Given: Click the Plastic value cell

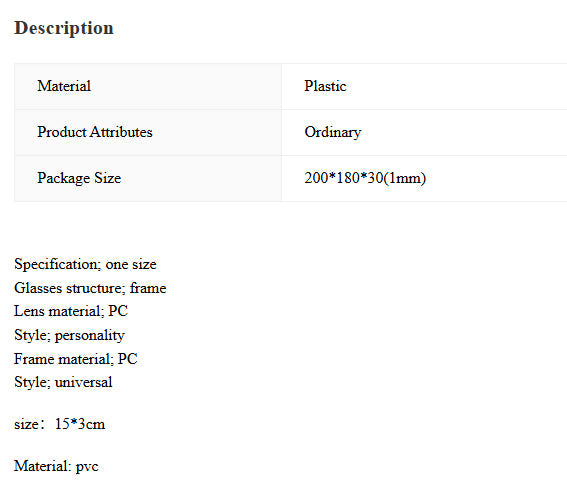Looking at the screenshot, I should 424,86.
